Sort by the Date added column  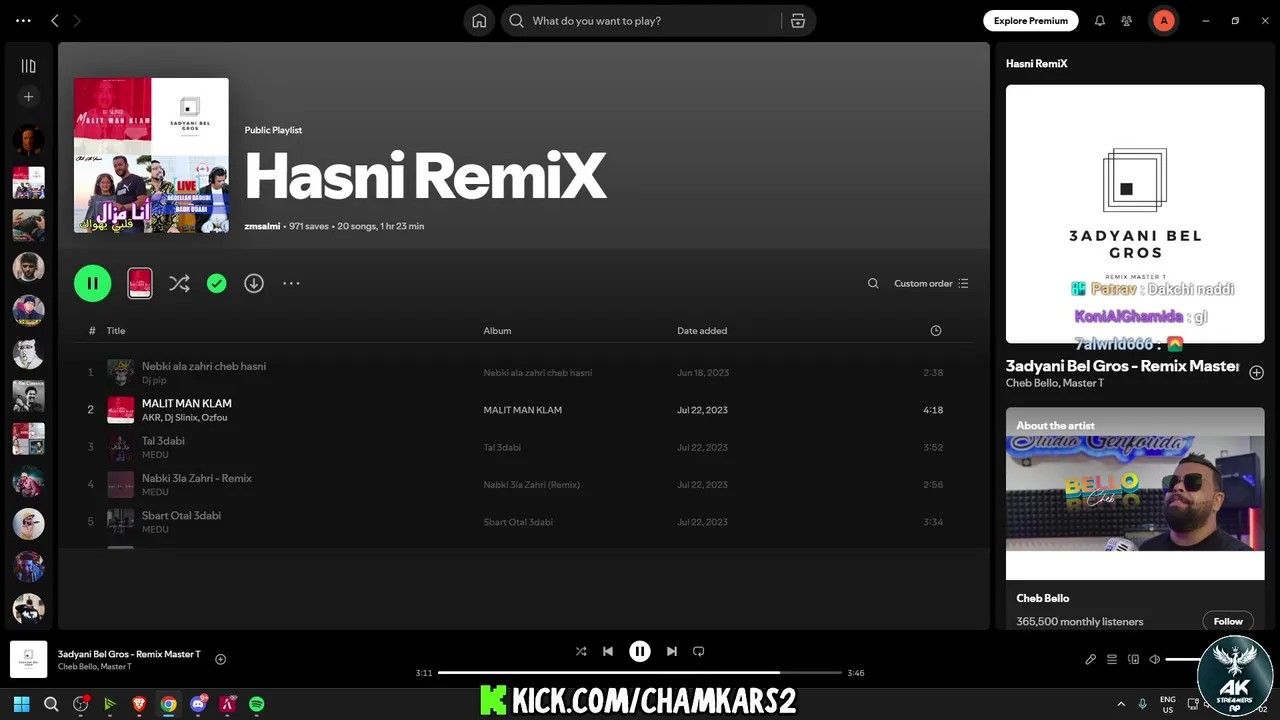pyautogui.click(x=702, y=331)
